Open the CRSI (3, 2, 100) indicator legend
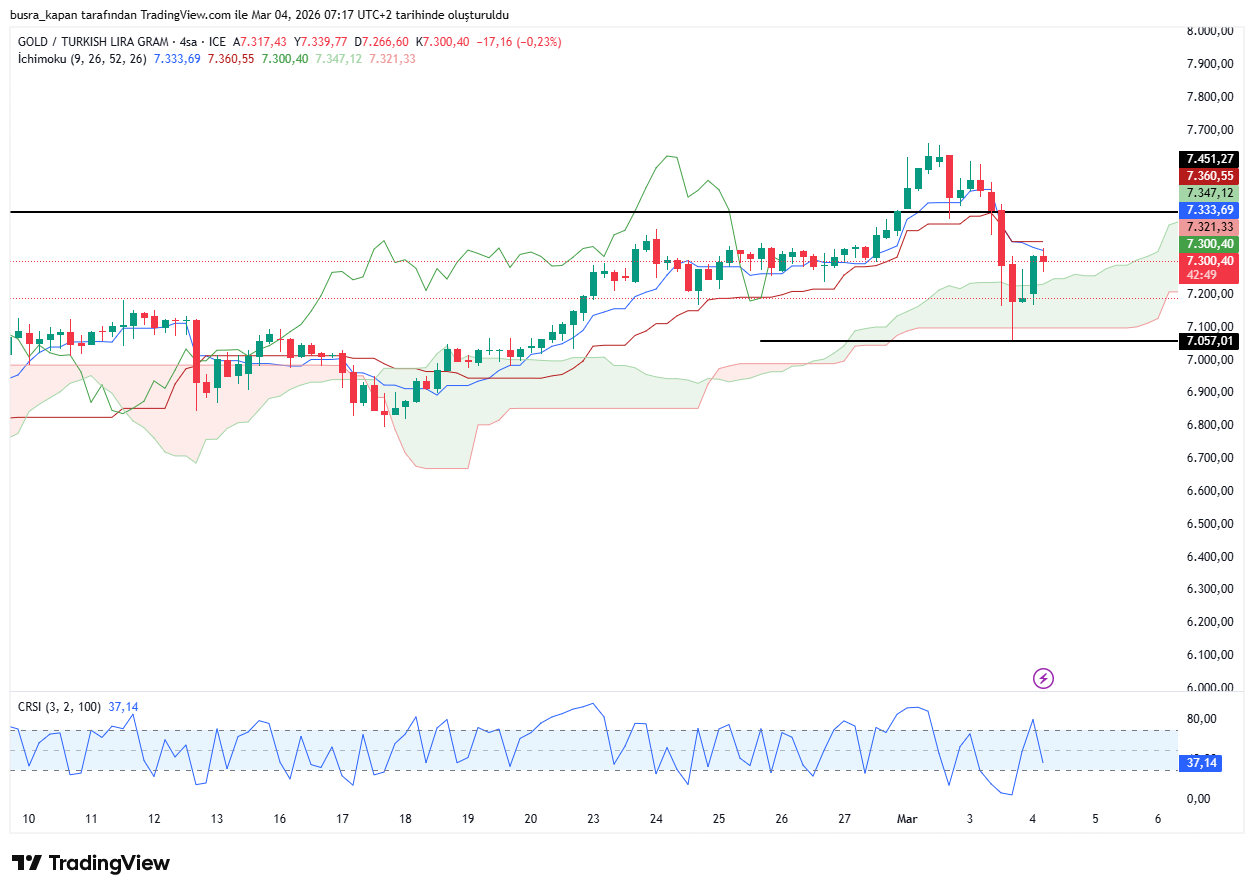 click(x=59, y=707)
